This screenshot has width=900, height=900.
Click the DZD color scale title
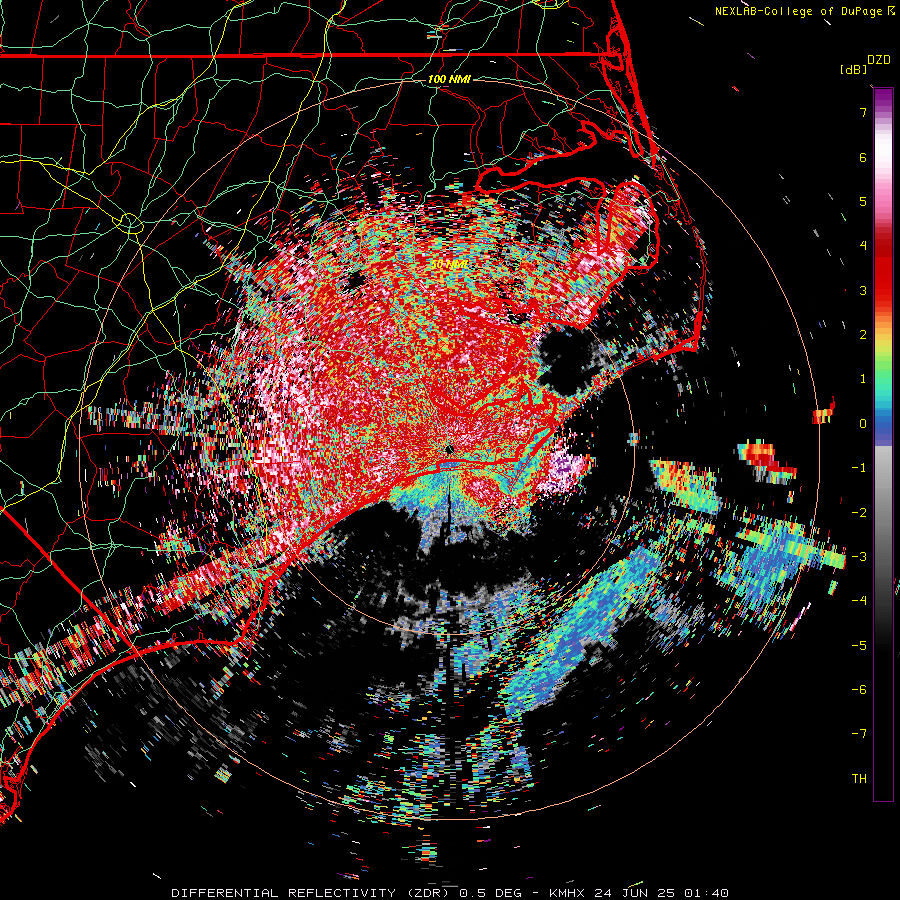click(879, 60)
